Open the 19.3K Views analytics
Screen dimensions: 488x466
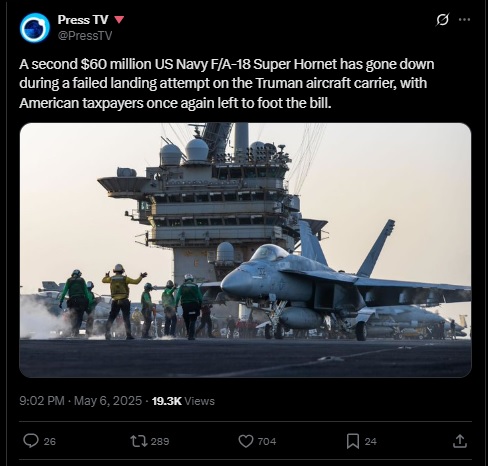click(183, 401)
